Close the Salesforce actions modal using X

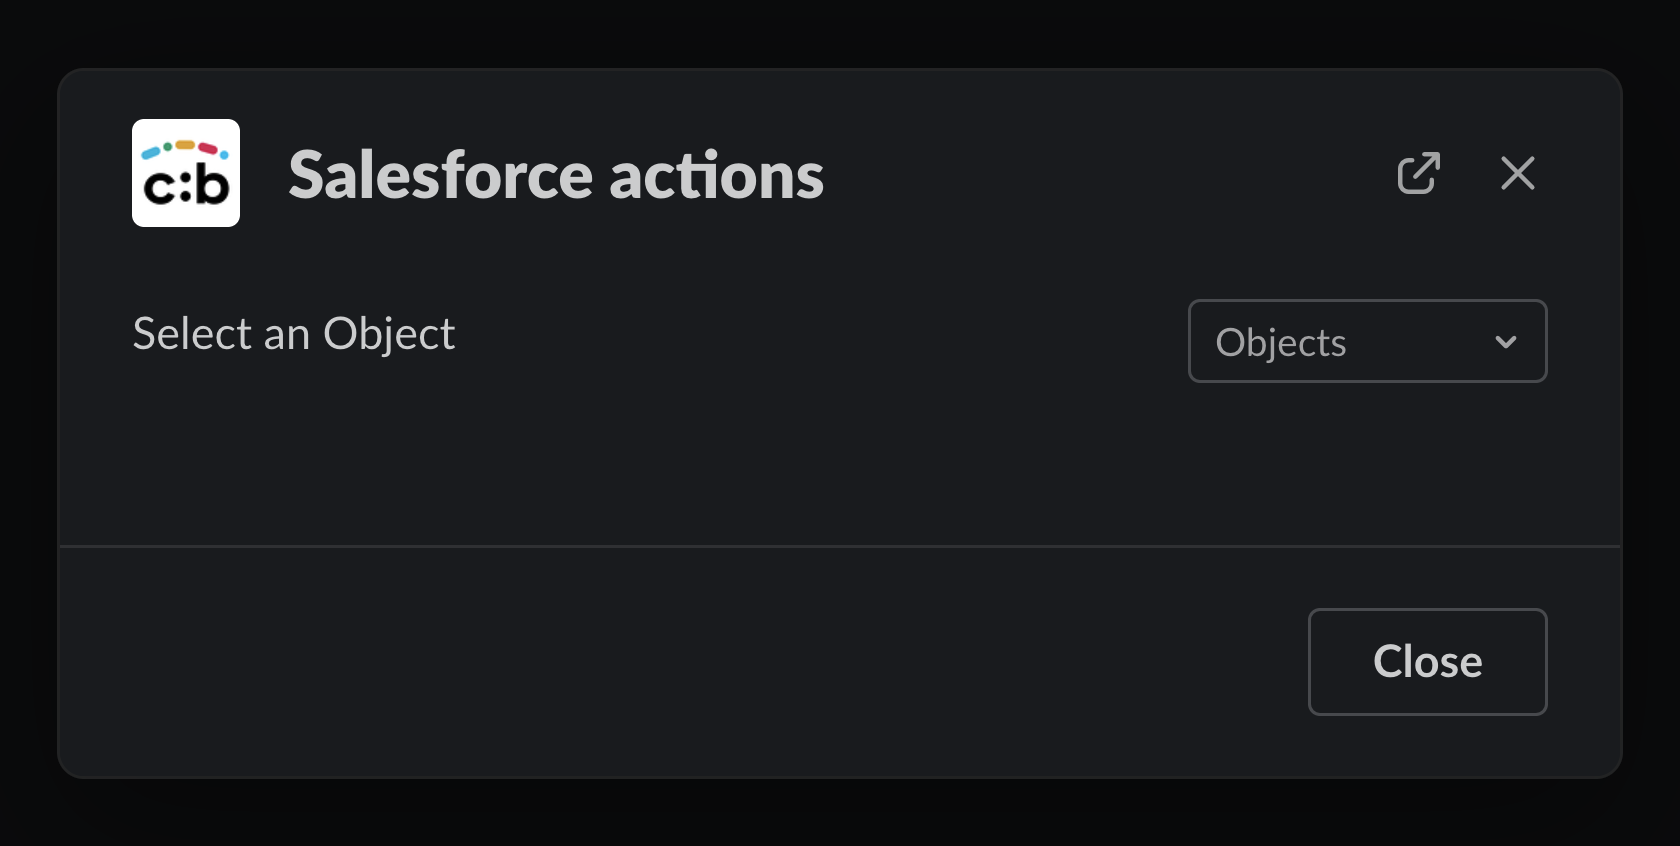pos(1517,173)
